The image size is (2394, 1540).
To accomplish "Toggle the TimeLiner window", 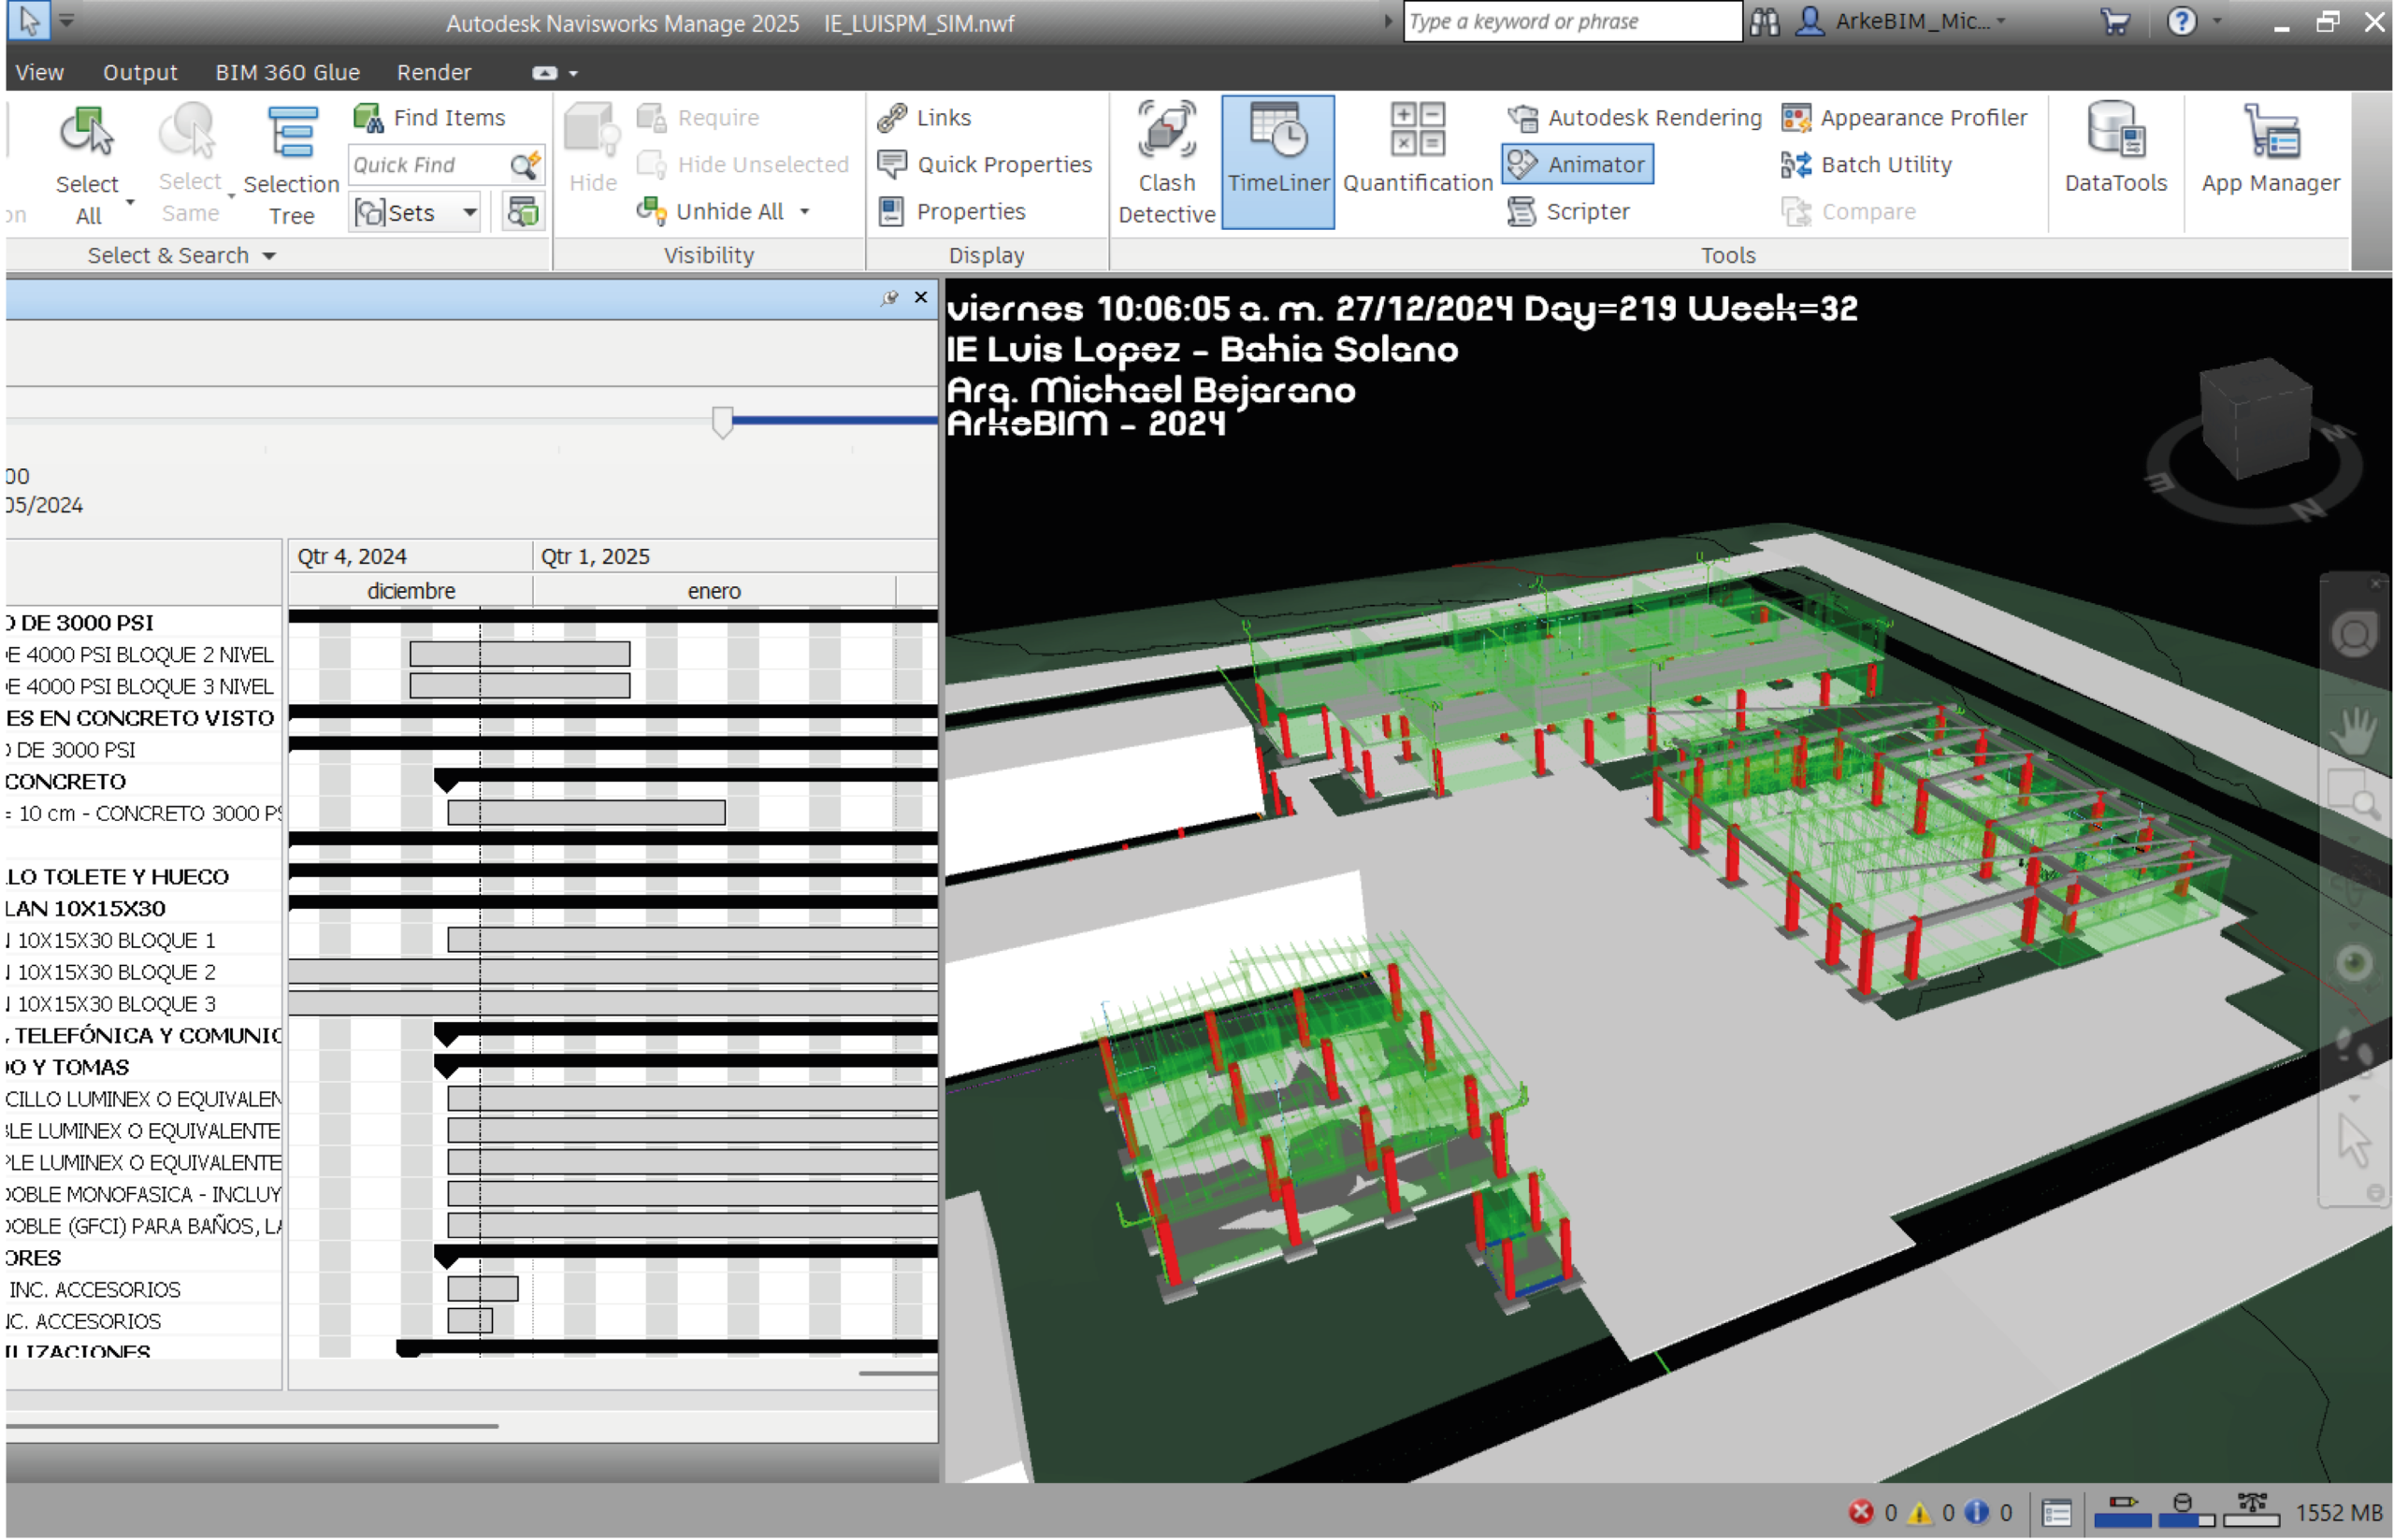I will point(1278,163).
